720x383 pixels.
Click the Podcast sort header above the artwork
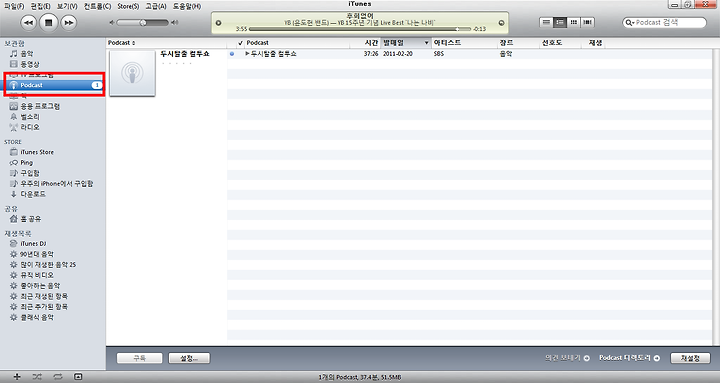tap(122, 43)
